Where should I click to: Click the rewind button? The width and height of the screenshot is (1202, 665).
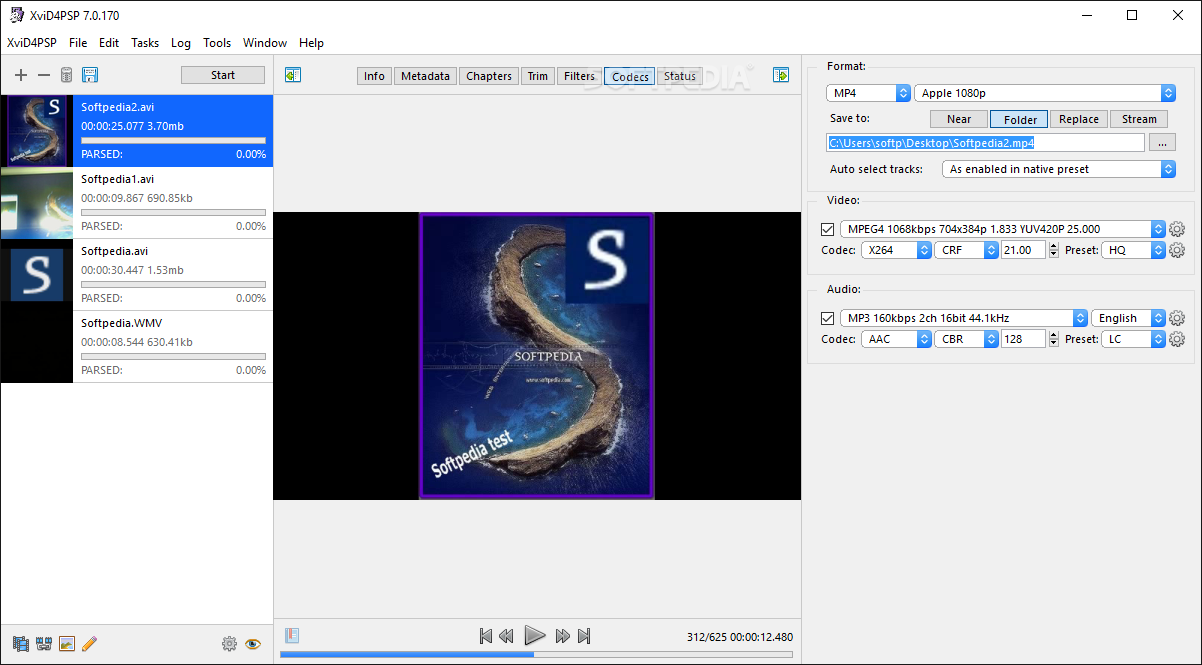[x=507, y=636]
